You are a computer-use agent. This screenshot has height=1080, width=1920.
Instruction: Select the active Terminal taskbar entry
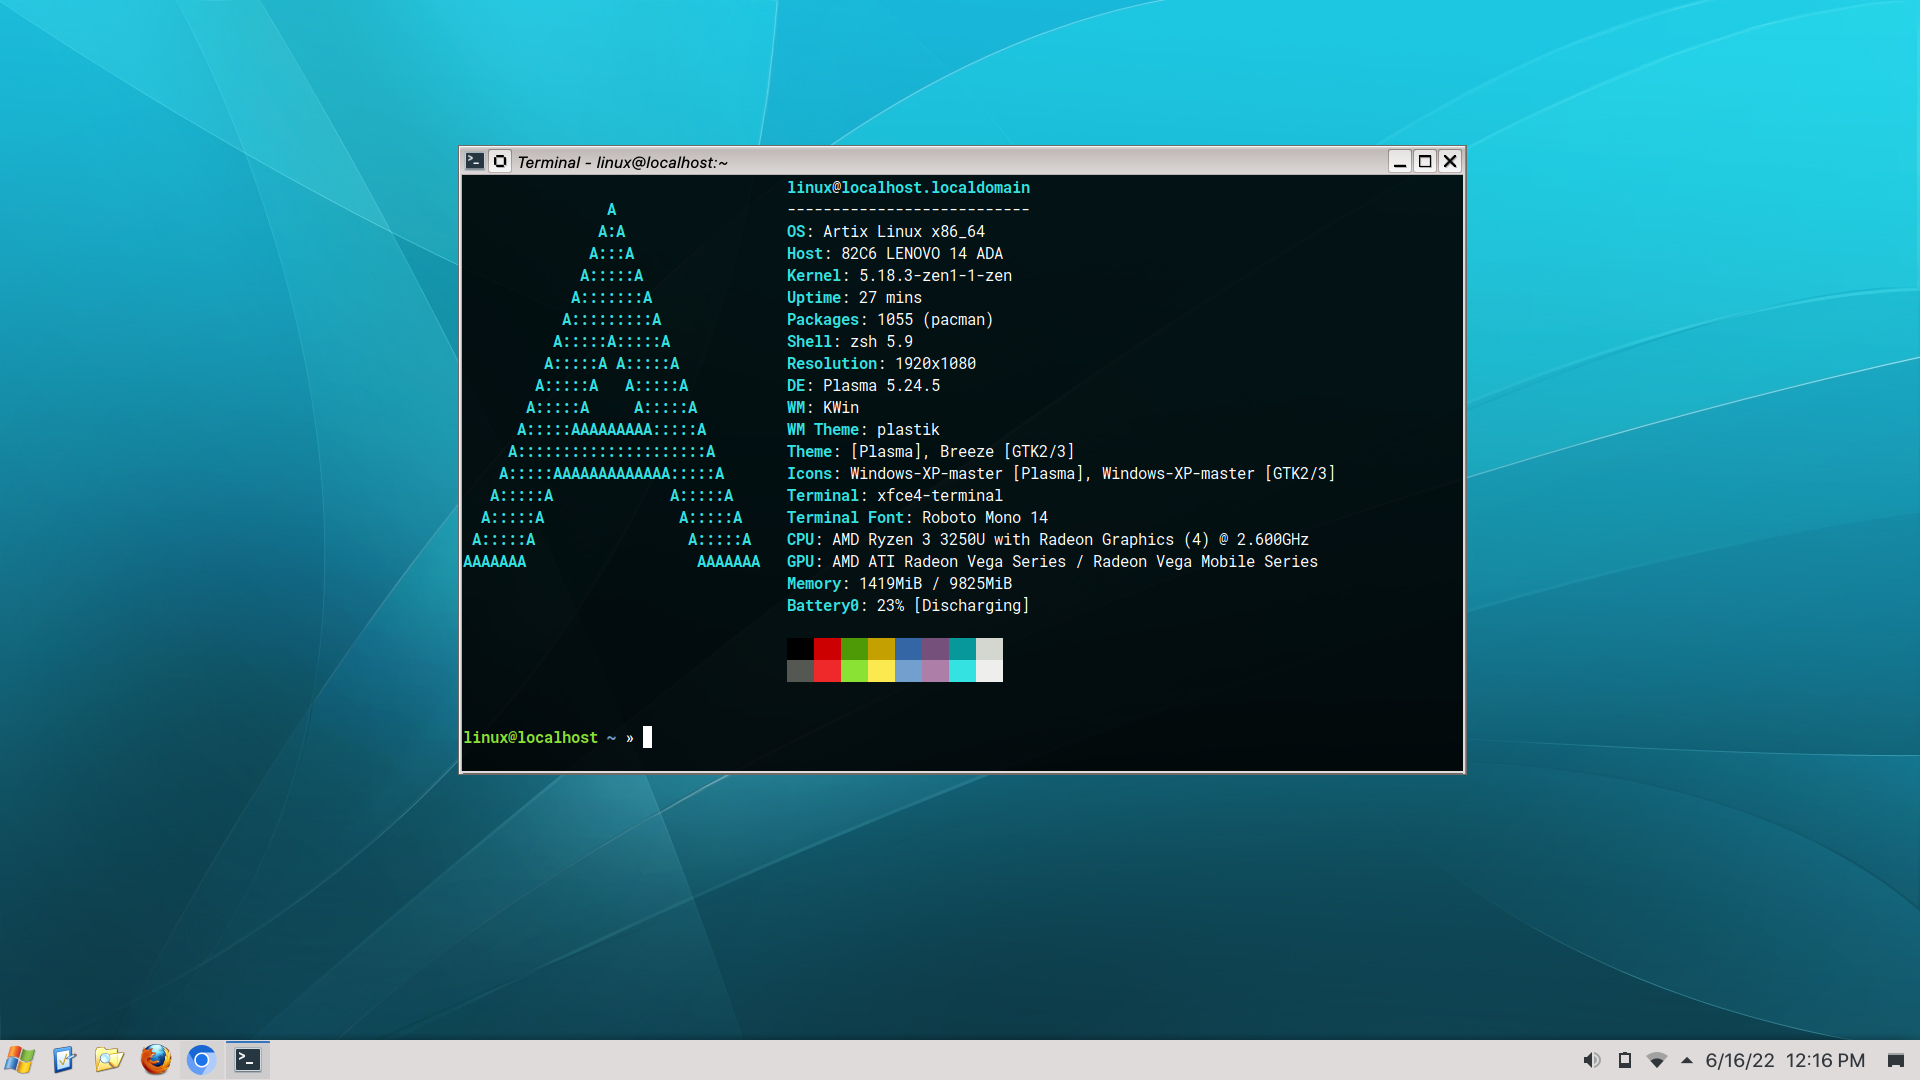248,1060
